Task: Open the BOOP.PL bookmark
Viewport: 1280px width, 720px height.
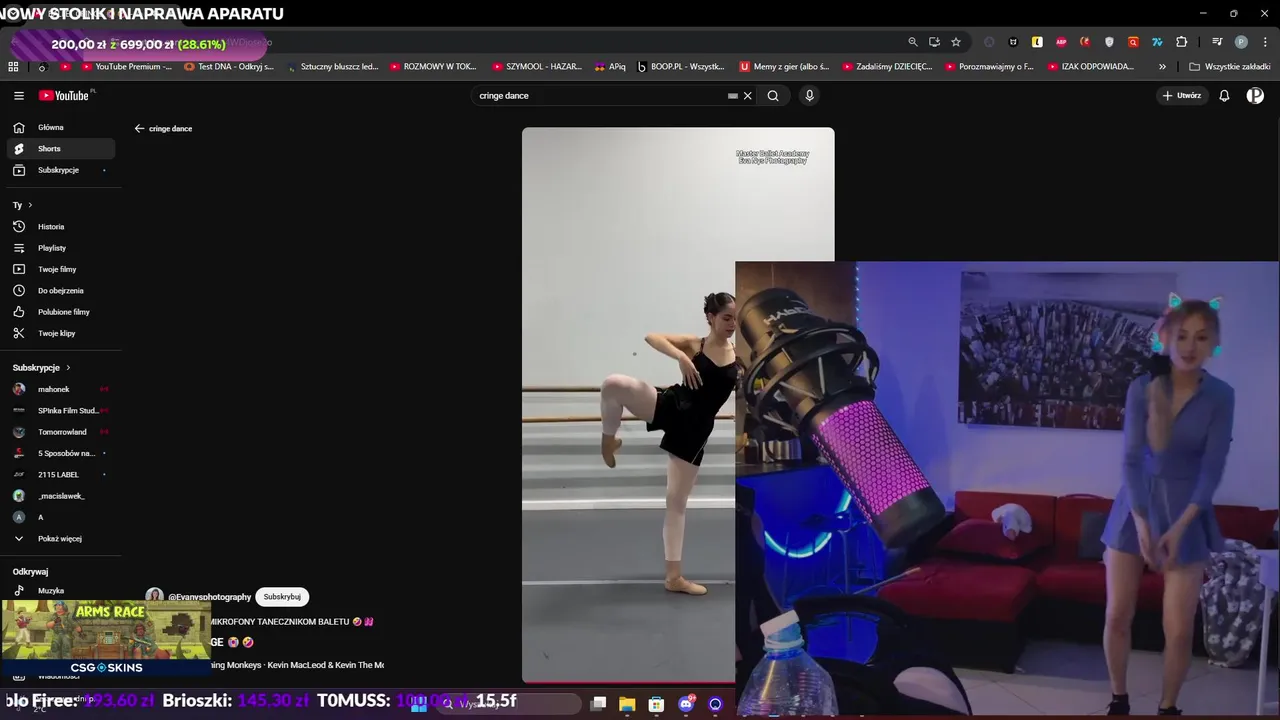Action: click(681, 67)
